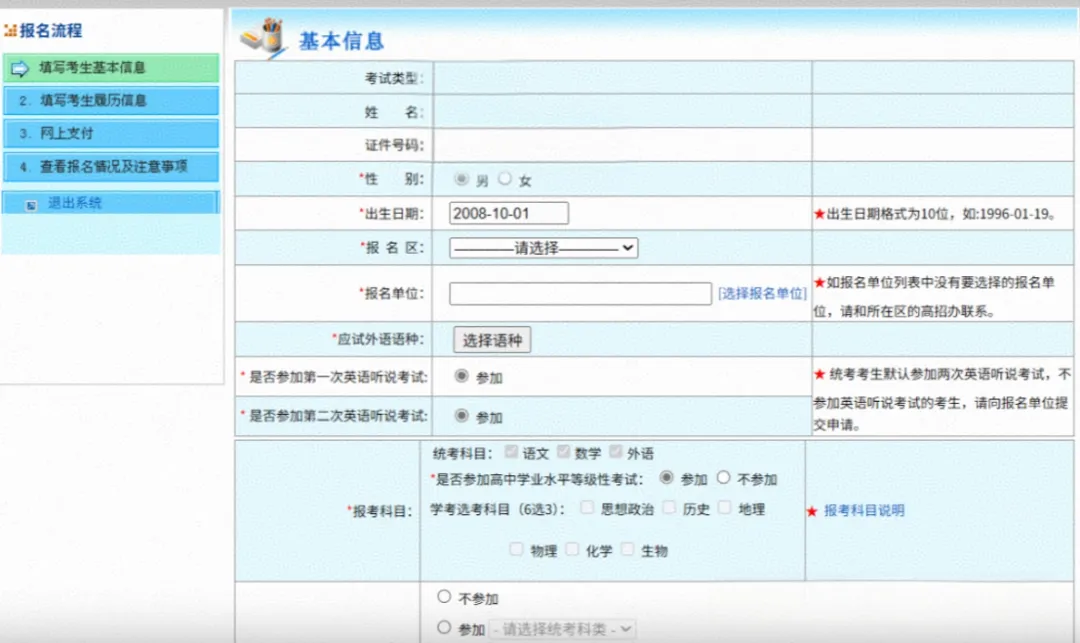Check the 生物 subject checkbox
Image resolution: width=1080 pixels, height=643 pixels.
click(627, 549)
